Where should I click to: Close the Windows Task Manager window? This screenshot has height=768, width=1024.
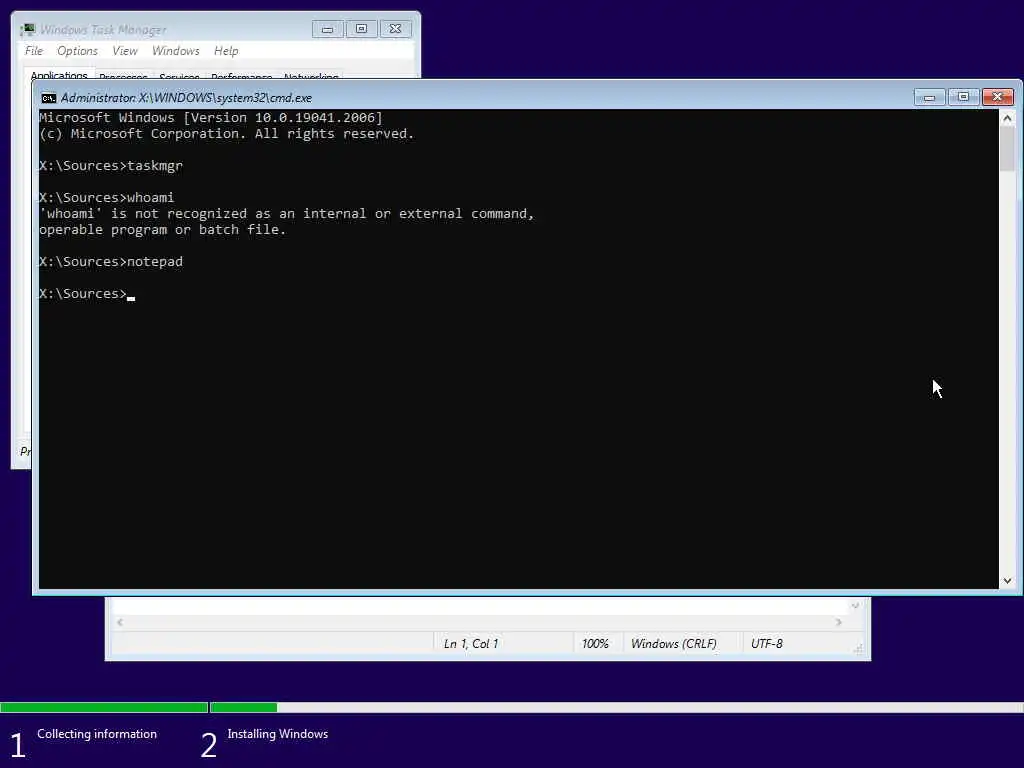click(x=395, y=29)
